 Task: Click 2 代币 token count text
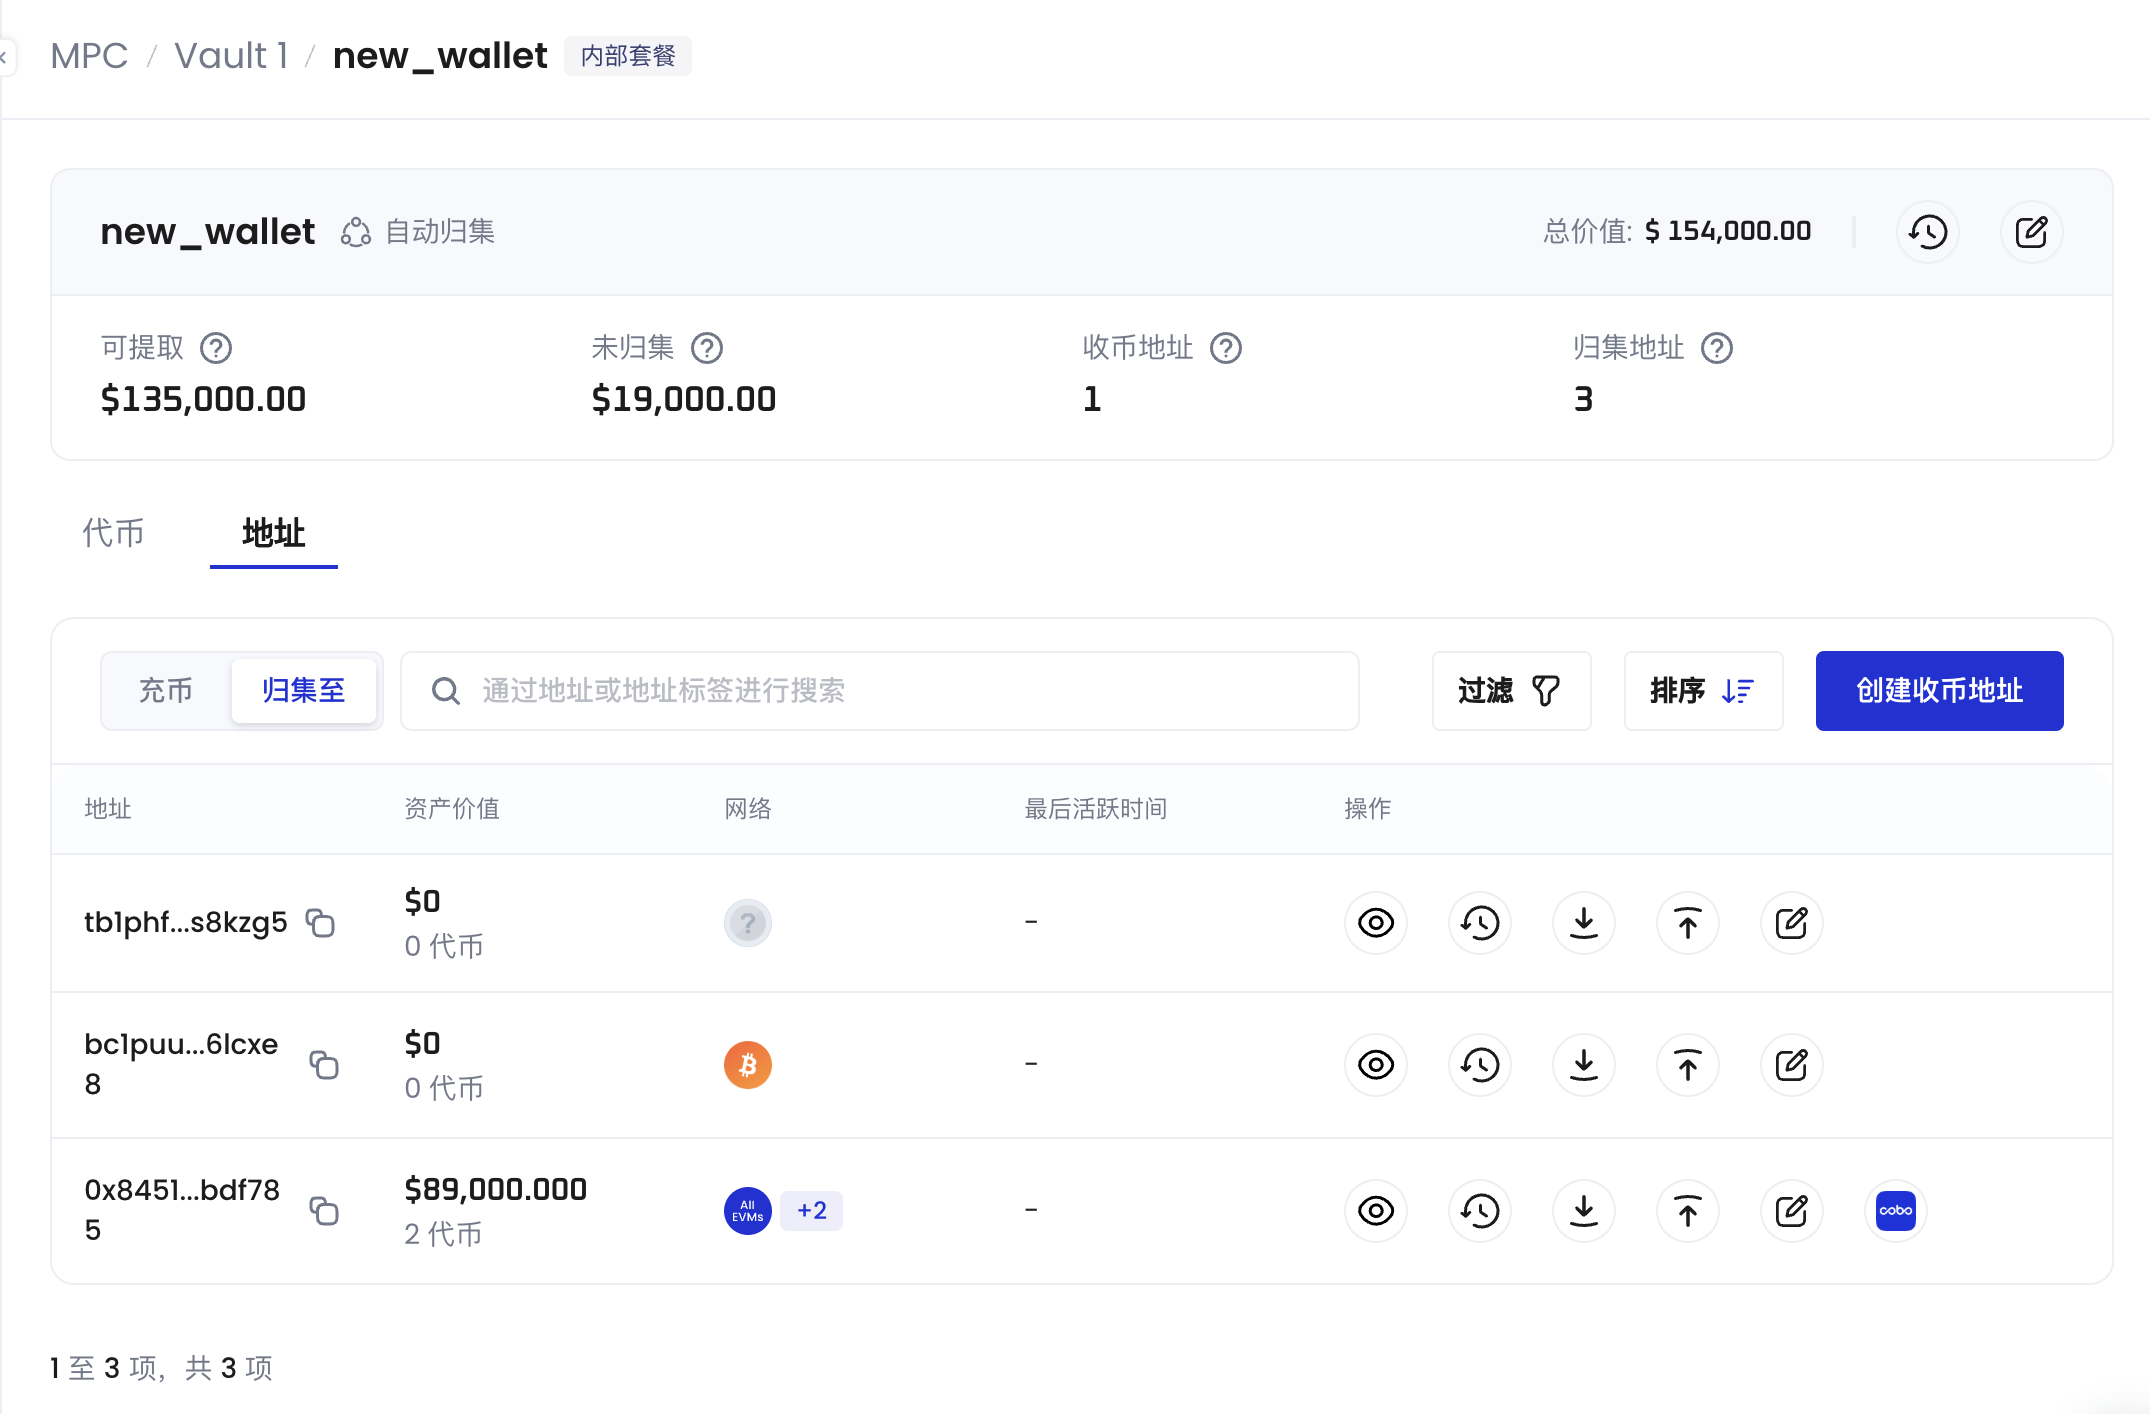pyautogui.click(x=443, y=1234)
